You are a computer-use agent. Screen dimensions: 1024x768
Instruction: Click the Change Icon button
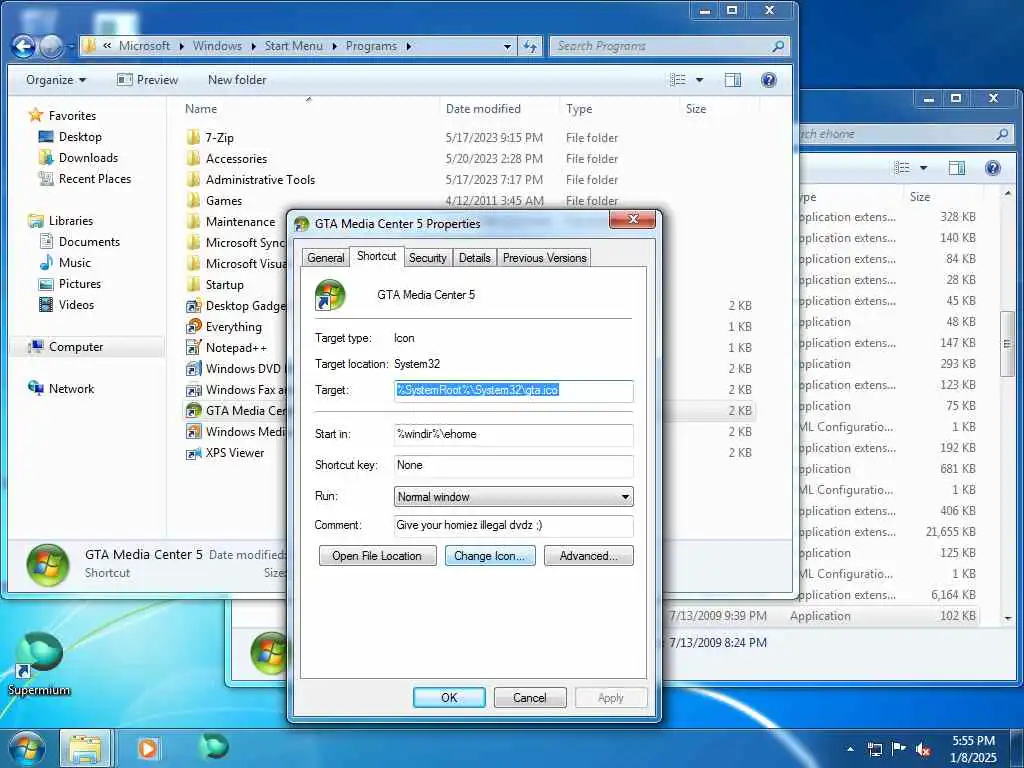[x=490, y=556]
